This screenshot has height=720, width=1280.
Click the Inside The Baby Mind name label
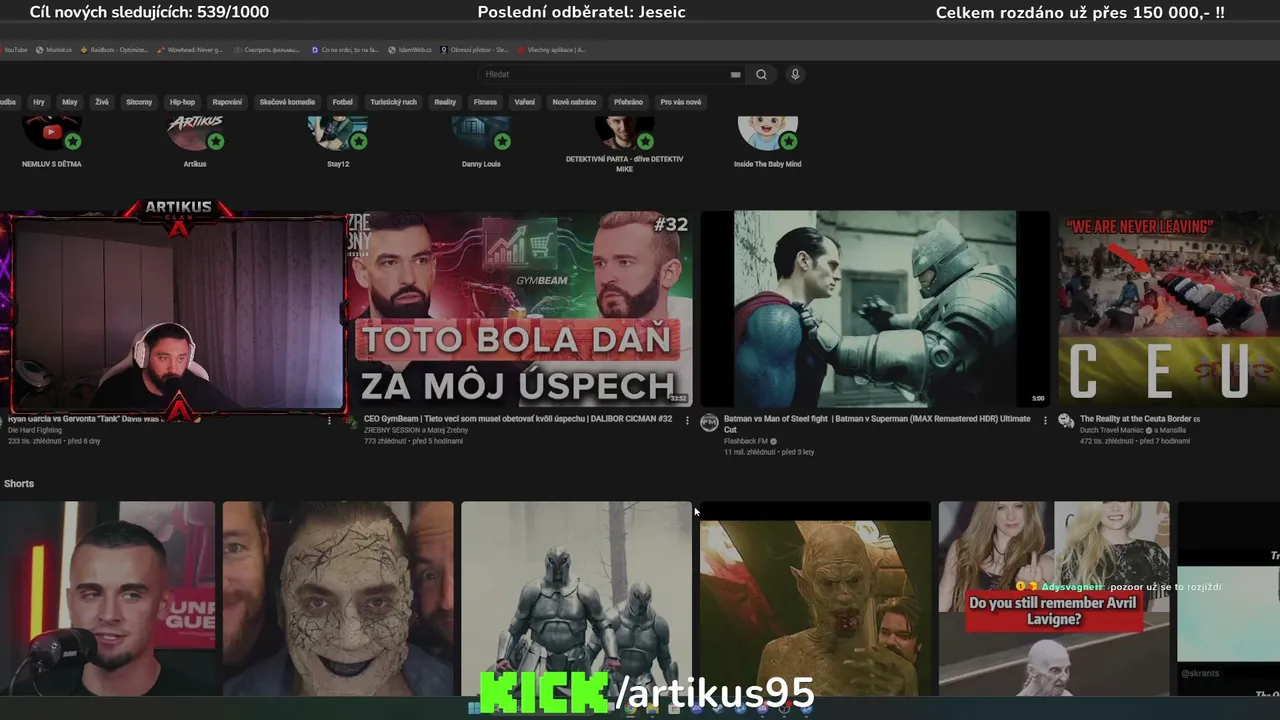768,164
